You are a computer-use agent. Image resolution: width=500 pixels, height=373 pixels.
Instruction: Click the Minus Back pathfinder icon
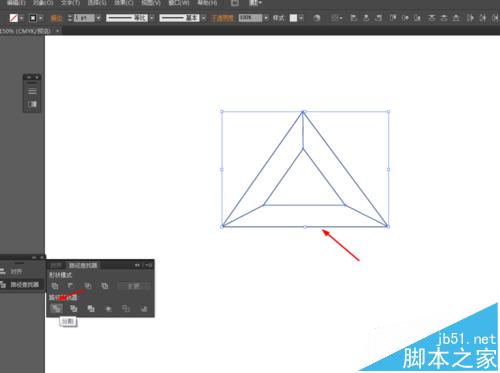(x=144, y=309)
